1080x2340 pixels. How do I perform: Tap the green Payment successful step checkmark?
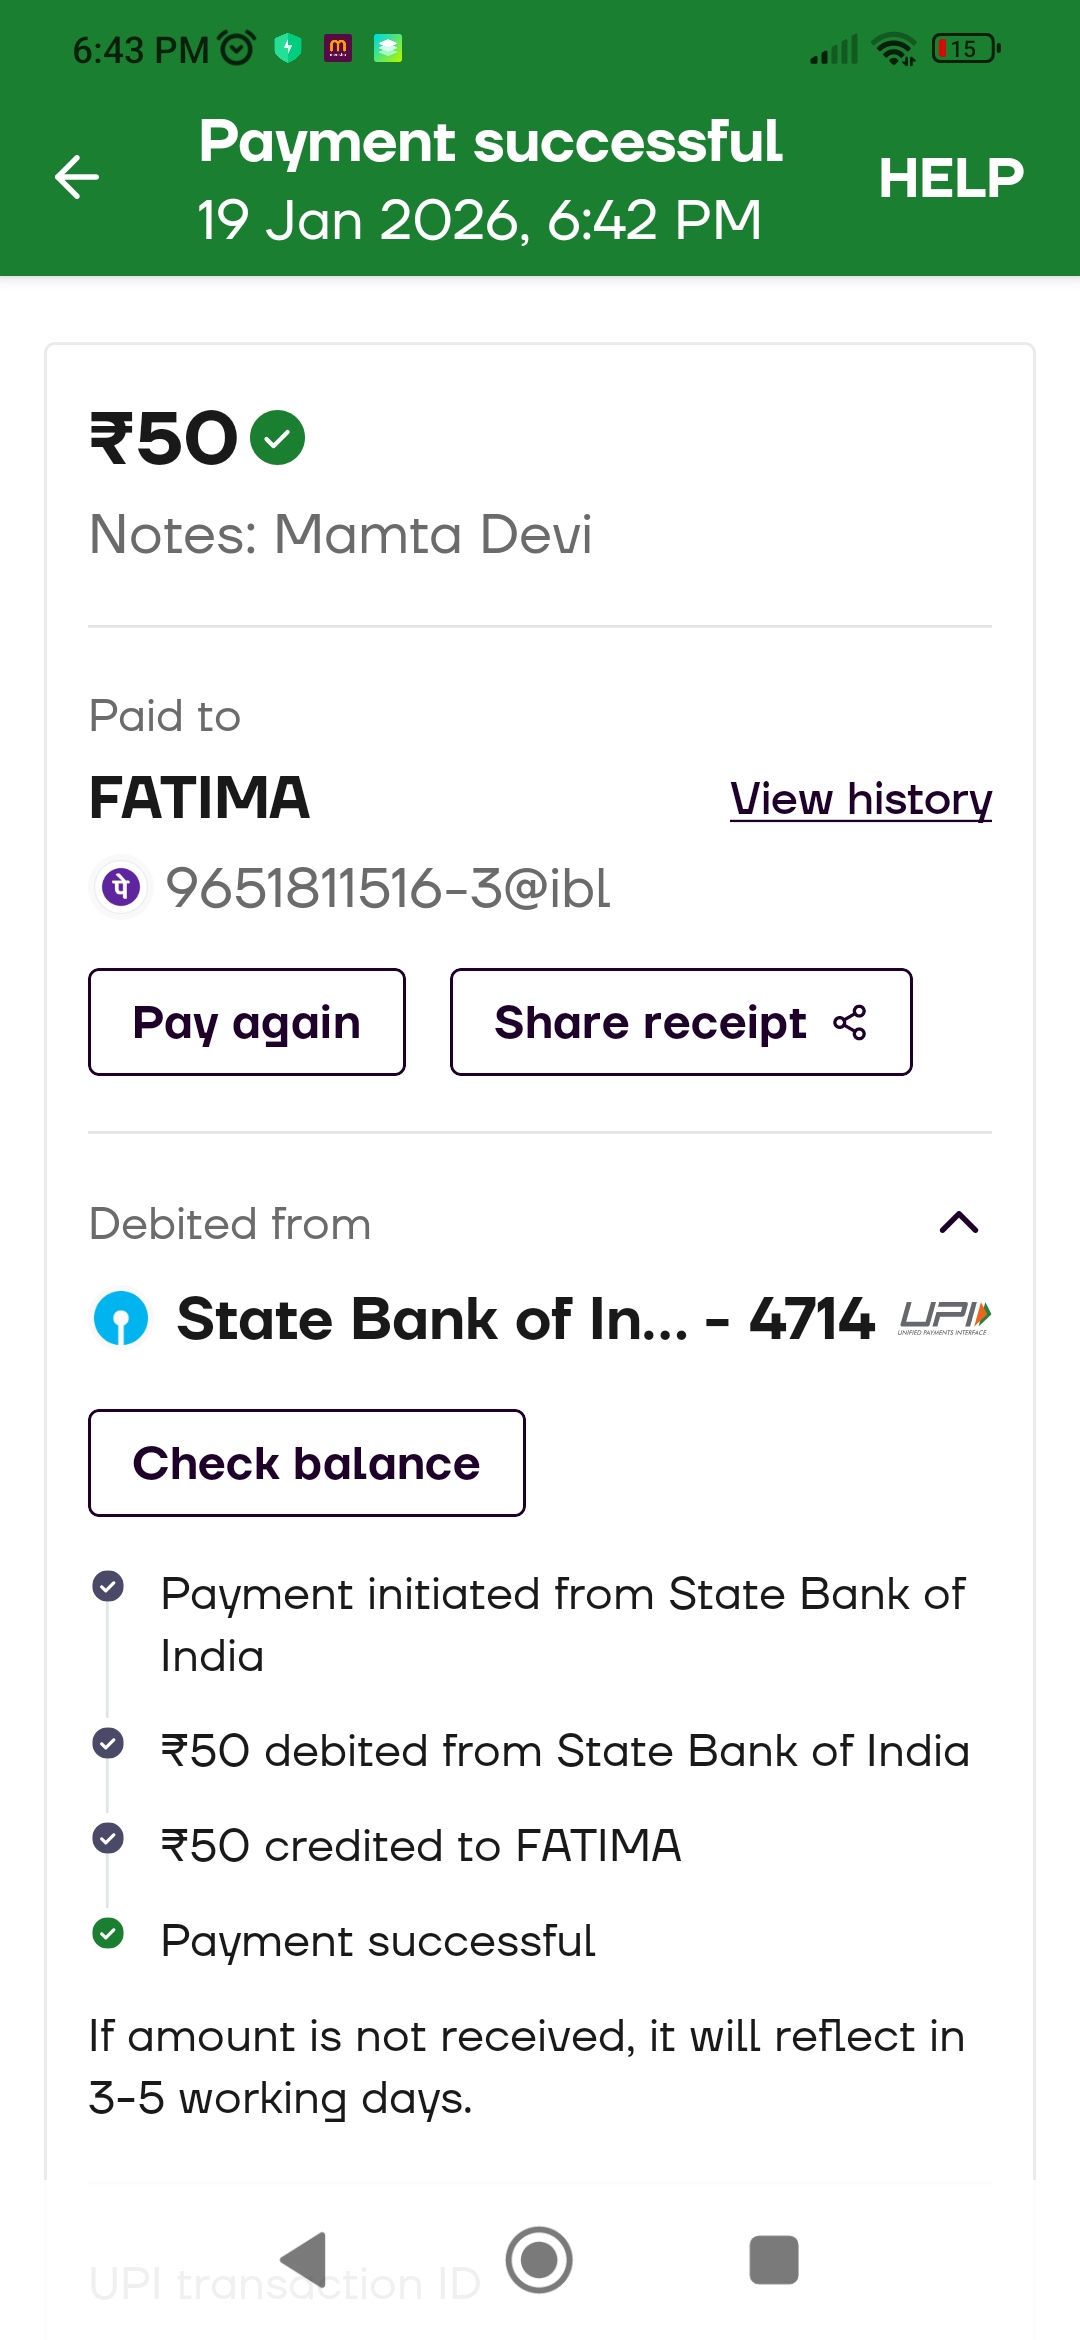point(108,1933)
